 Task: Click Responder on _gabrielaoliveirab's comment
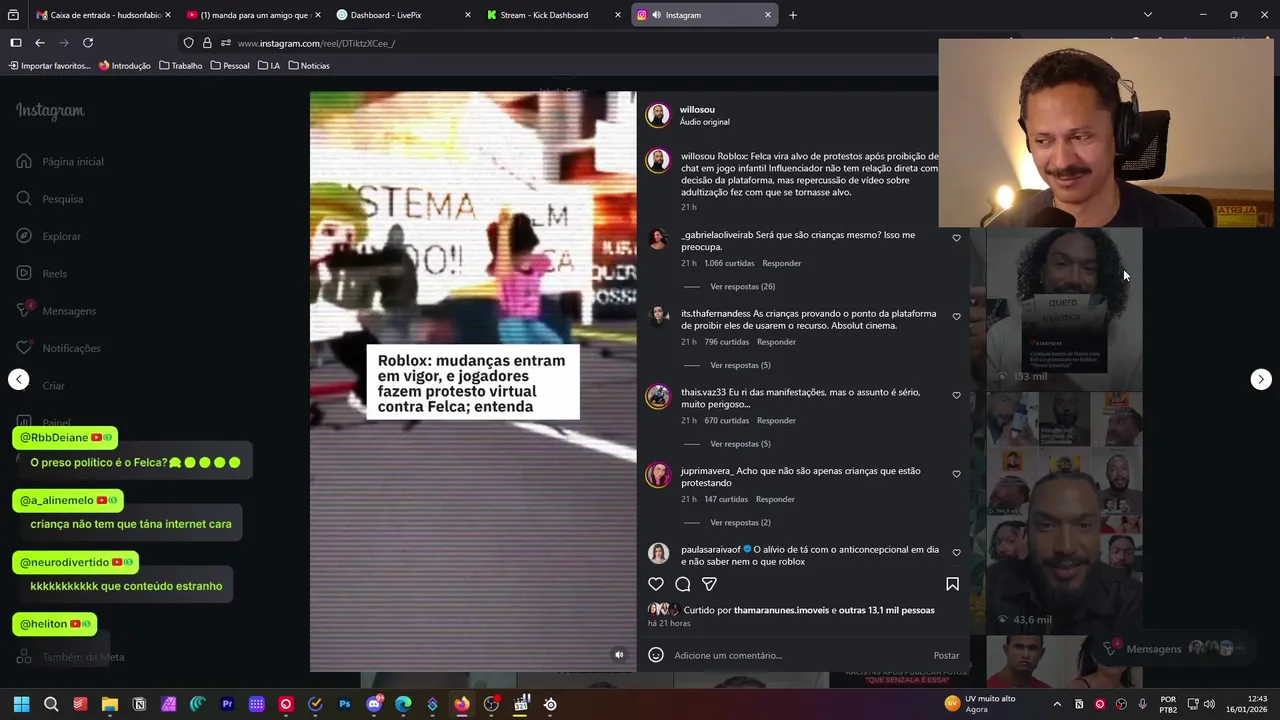click(781, 264)
